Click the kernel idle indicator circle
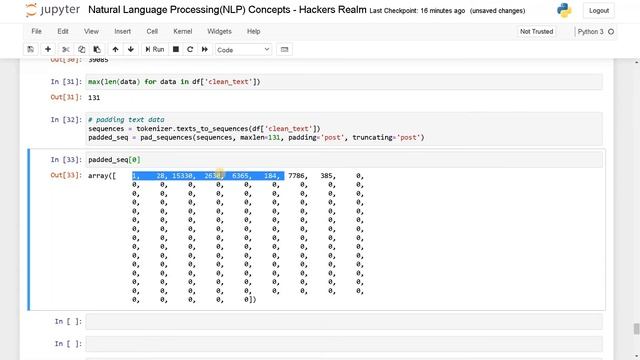Viewport: 640px width, 360px height. [x=611, y=31]
